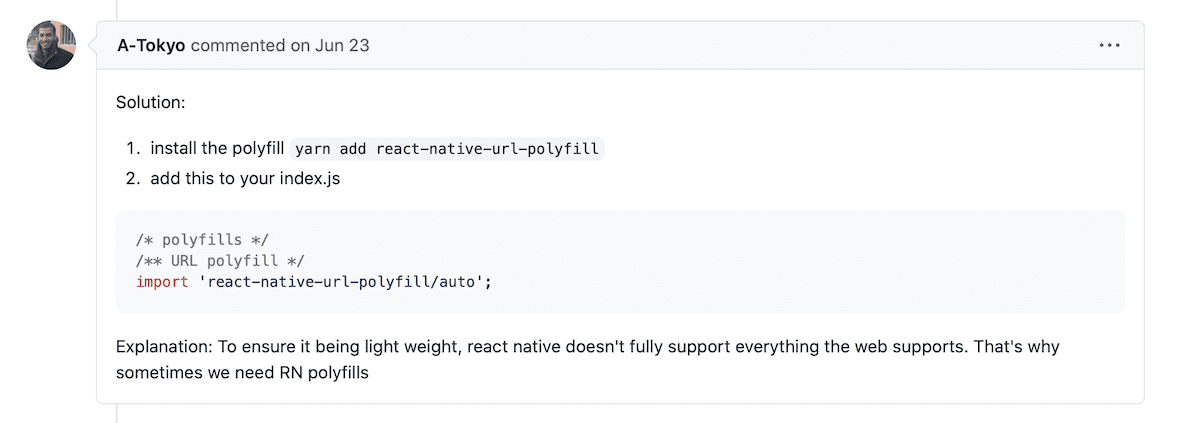This screenshot has height=423, width=1200.
Task: Click 'add this to your index.js' list item
Action: tap(246, 178)
